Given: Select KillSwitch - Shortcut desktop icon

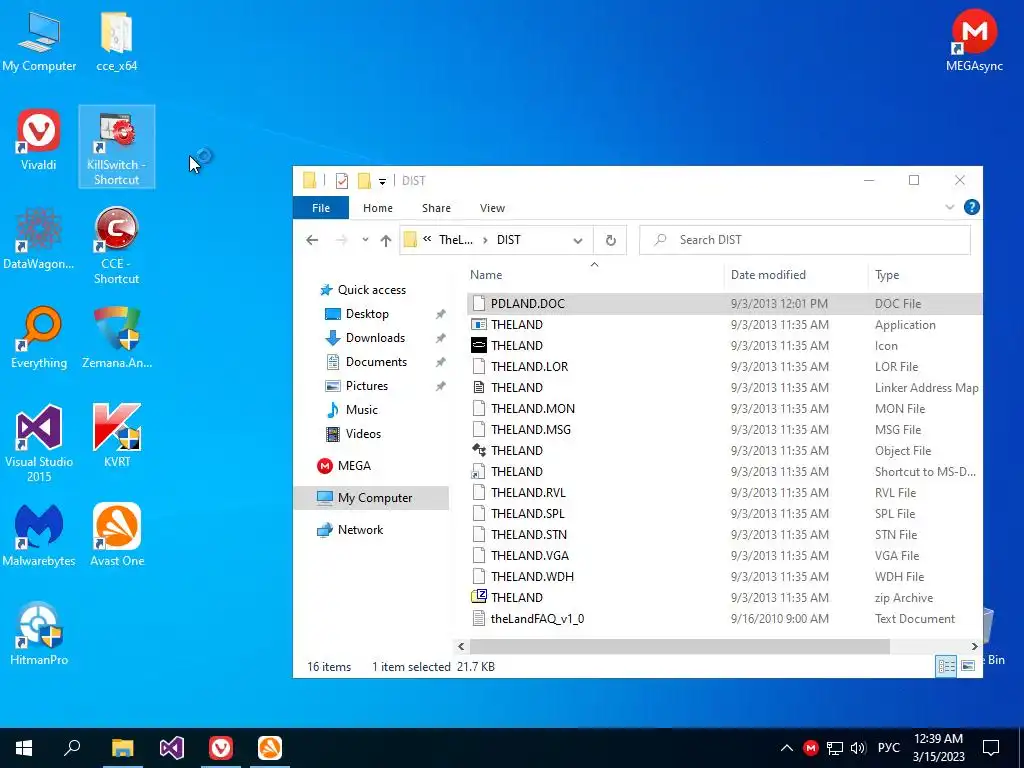Looking at the screenshot, I should click(x=117, y=147).
